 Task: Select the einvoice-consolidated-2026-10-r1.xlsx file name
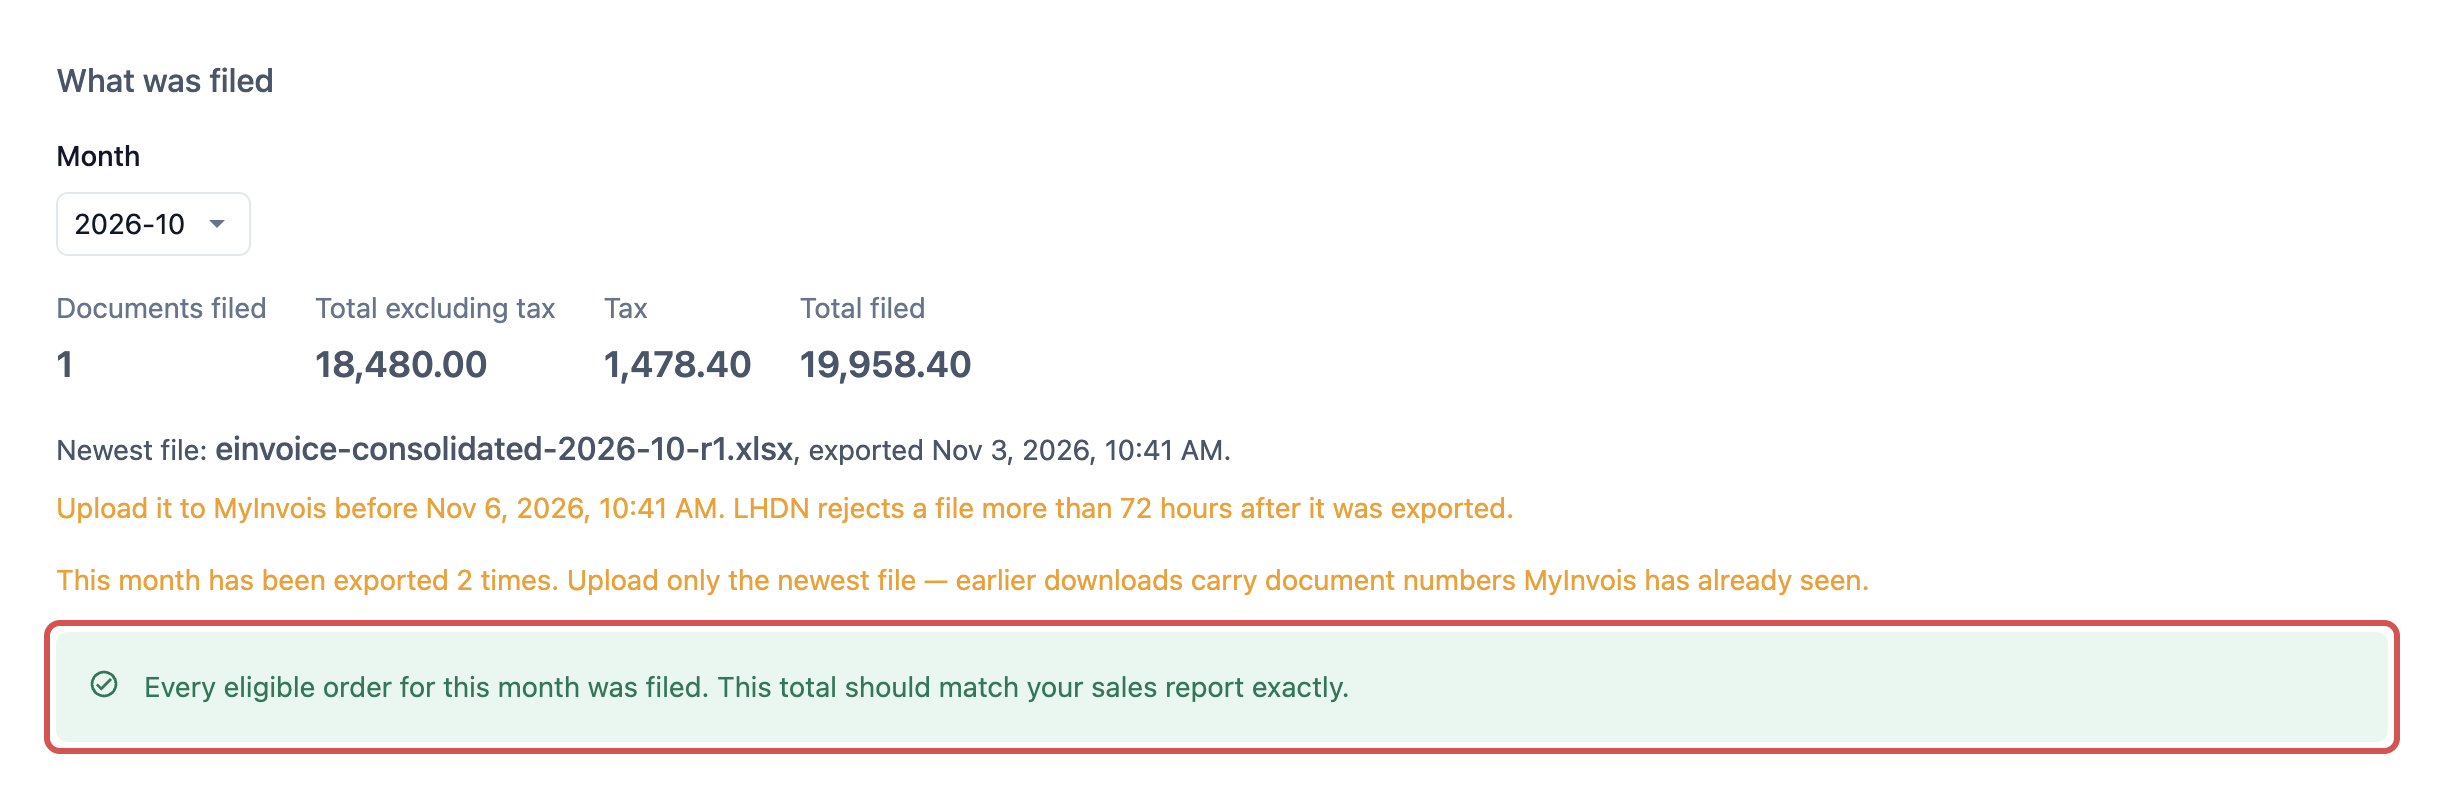(x=504, y=450)
